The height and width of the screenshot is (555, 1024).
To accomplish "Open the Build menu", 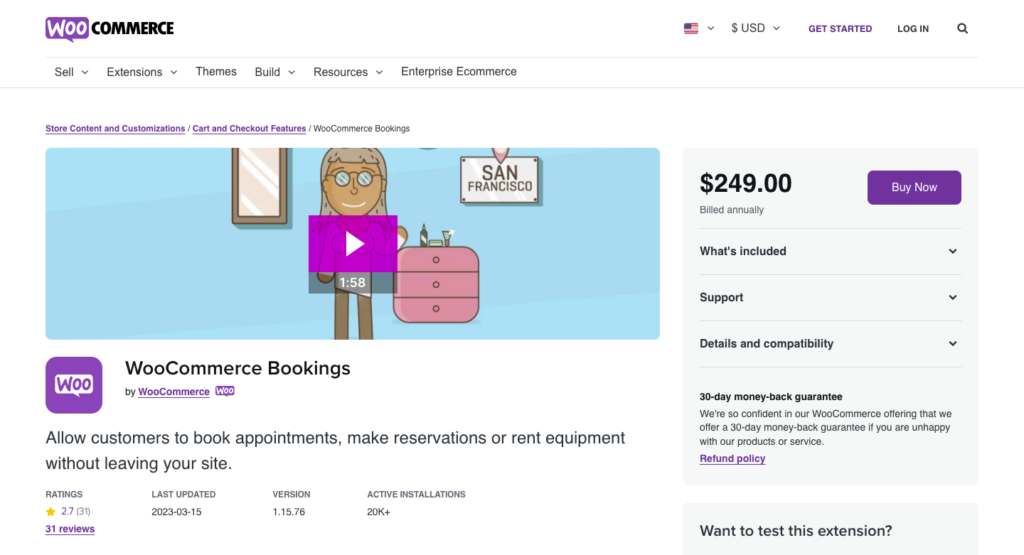I will click(x=274, y=72).
